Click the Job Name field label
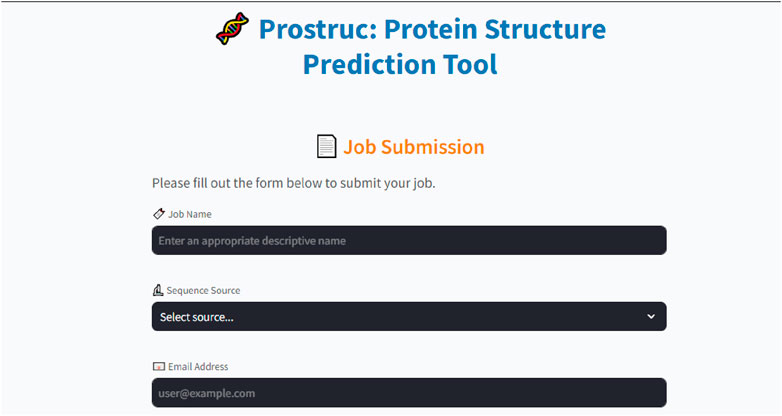The height and width of the screenshot is (416, 782). point(190,214)
